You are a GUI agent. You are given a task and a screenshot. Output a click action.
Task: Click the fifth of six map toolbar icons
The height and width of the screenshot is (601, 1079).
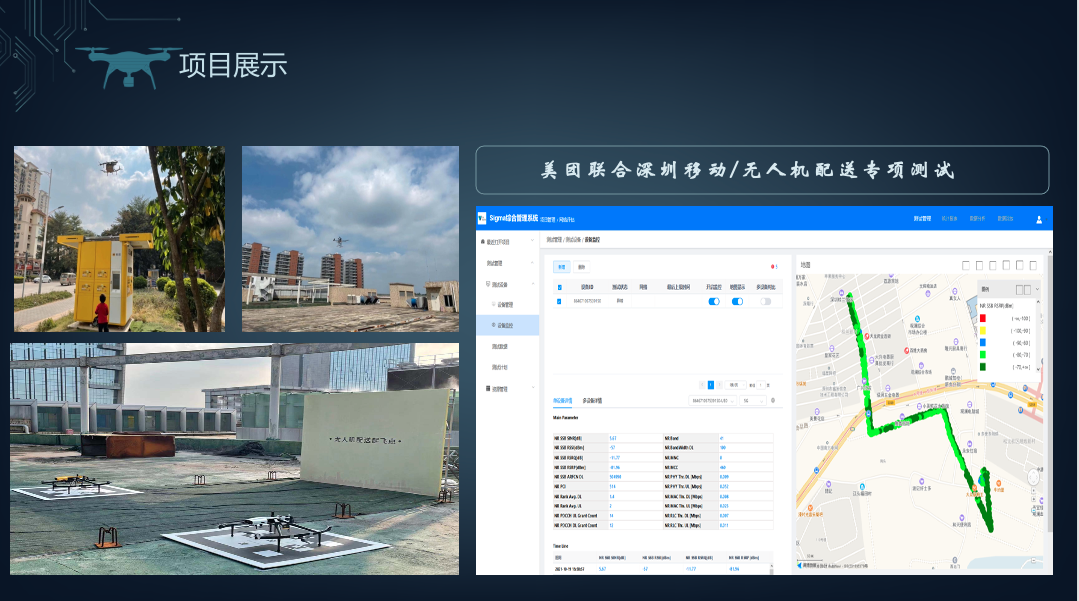(1019, 265)
